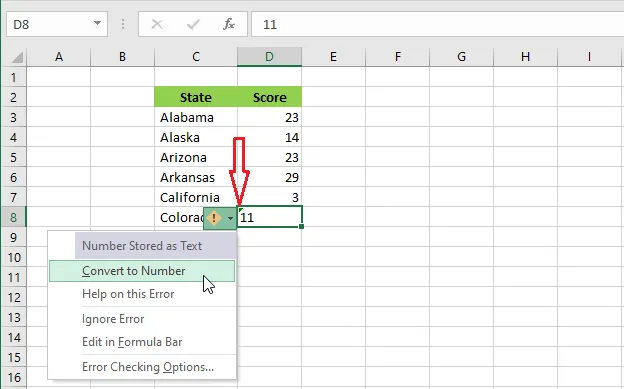Screen dimensions: 624x389
Task: Click the fill handle of cell D8
Action: coord(302,227)
